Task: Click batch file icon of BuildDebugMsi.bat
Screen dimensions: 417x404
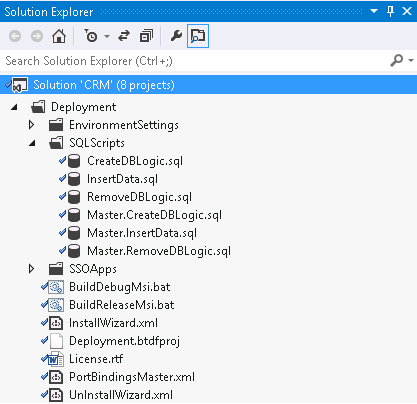Action: [56, 287]
